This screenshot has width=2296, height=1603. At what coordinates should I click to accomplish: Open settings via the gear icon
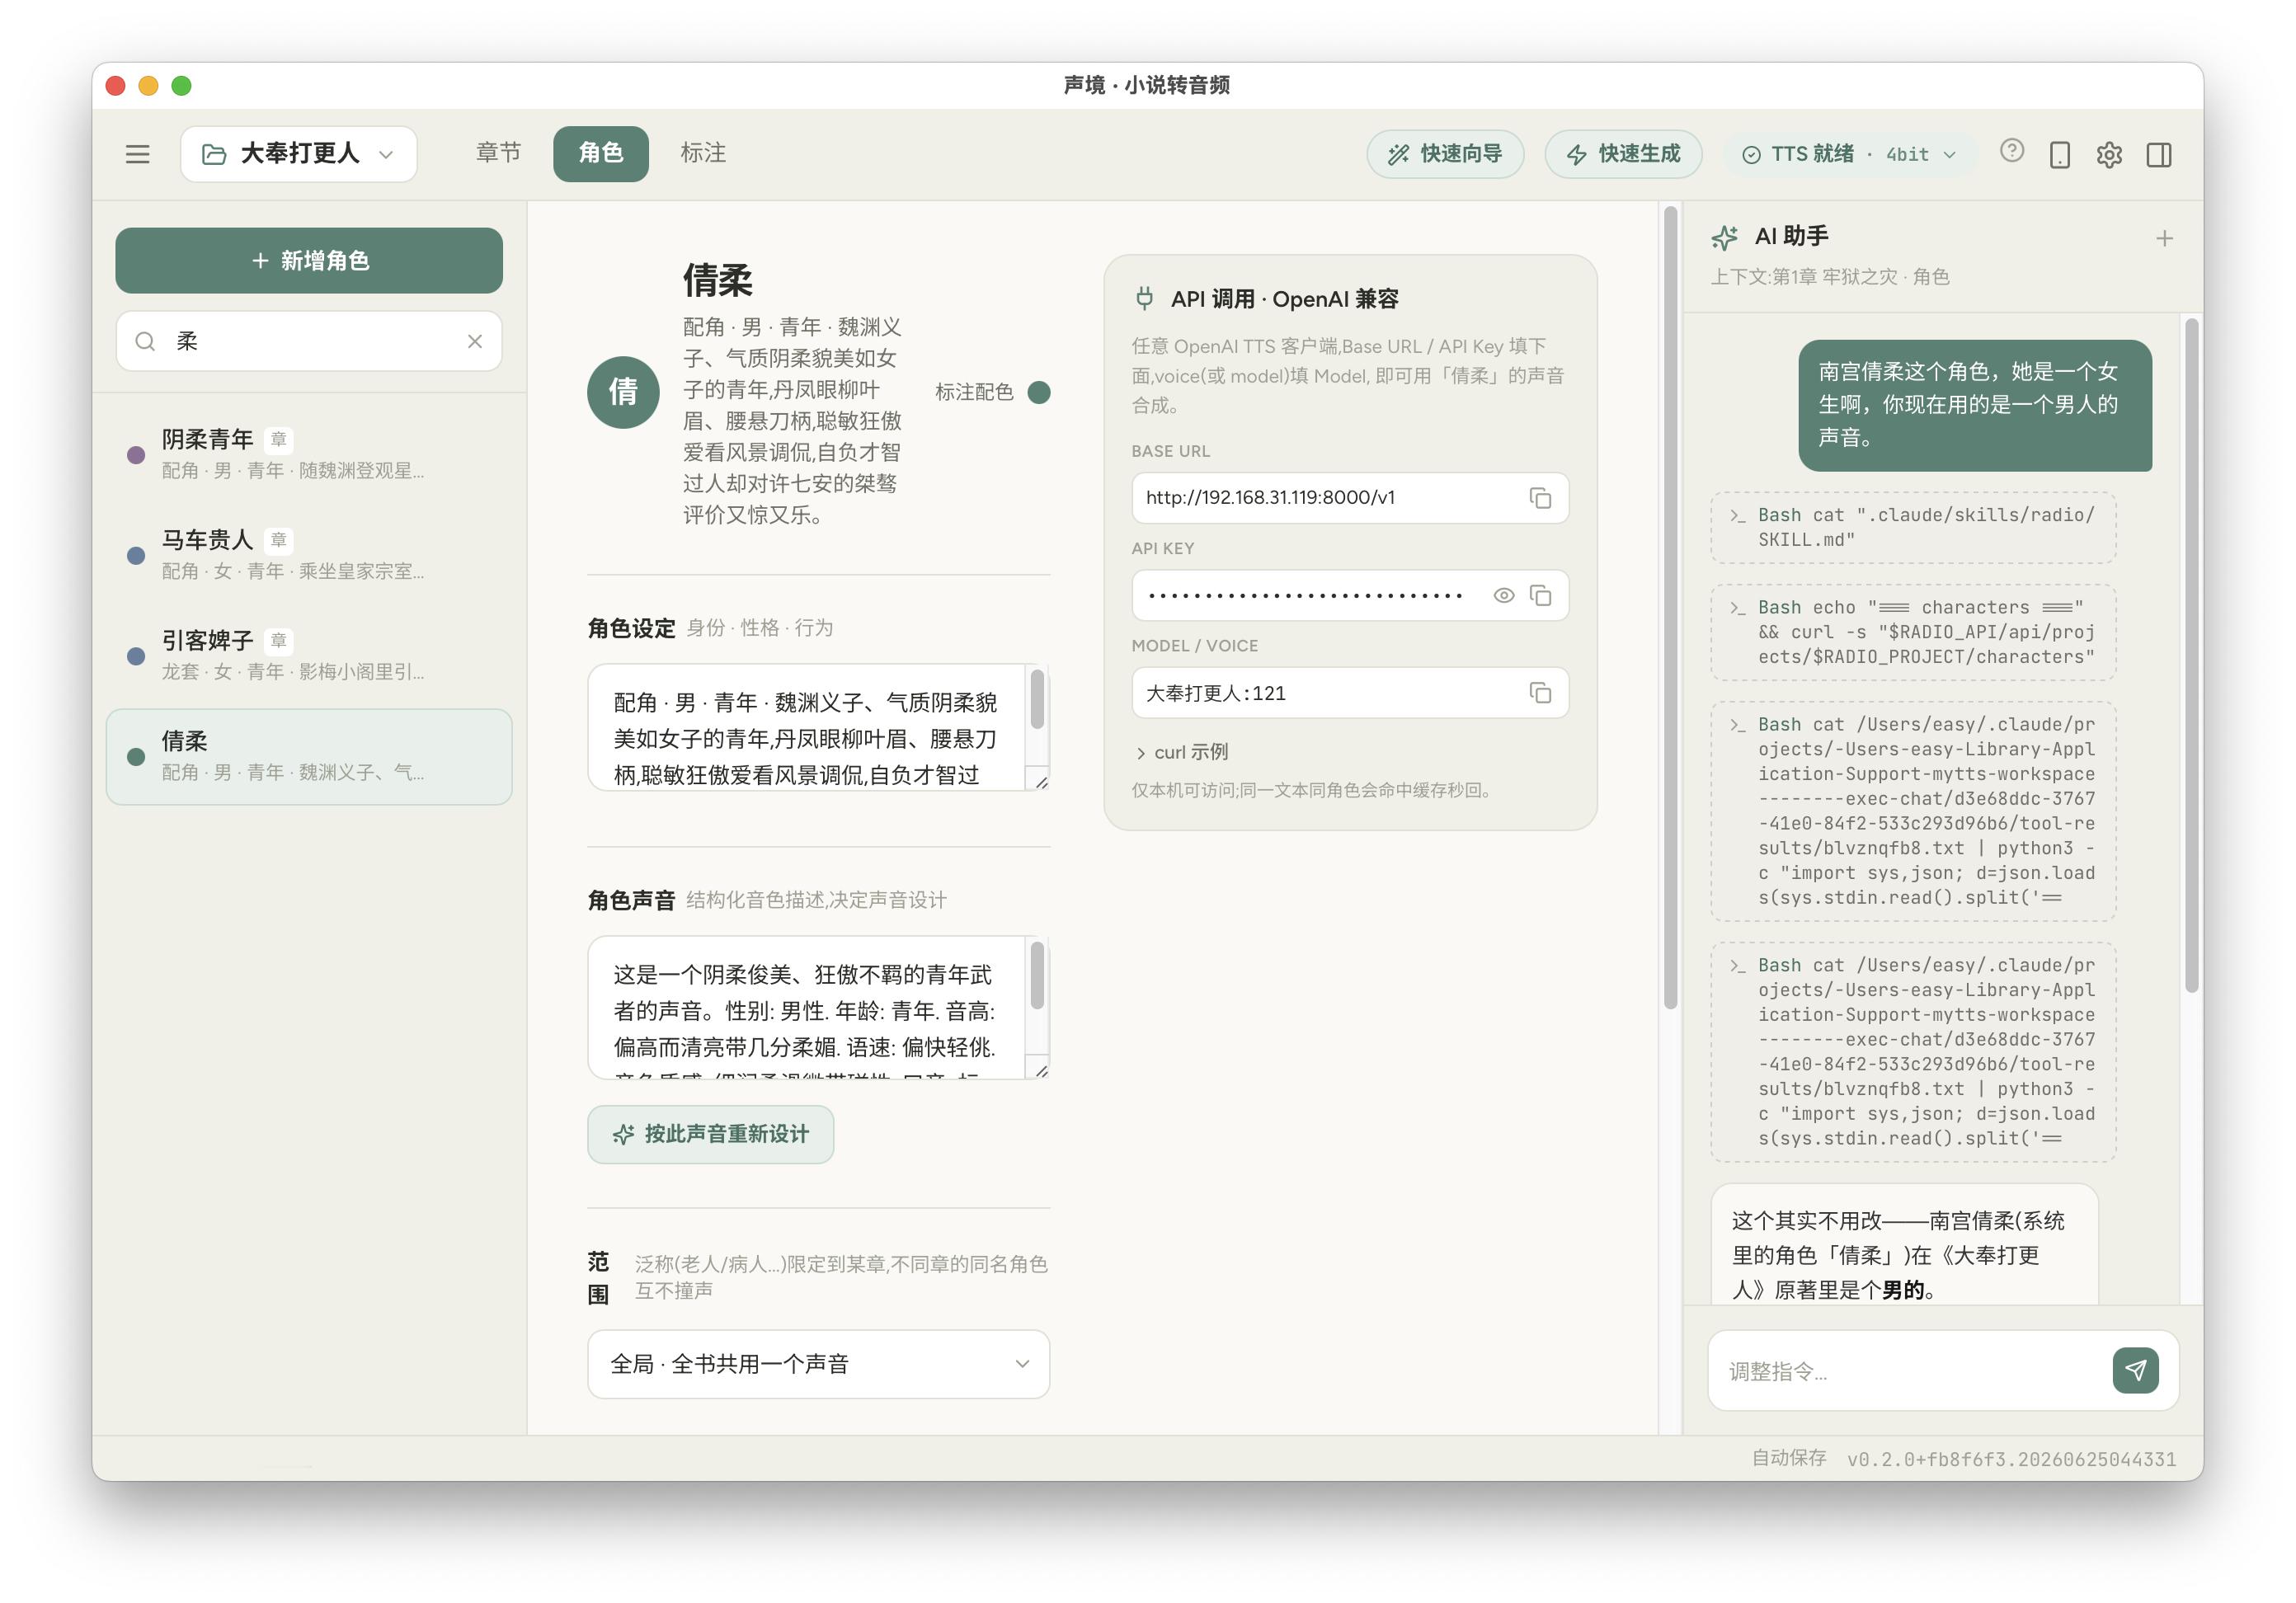tap(2109, 155)
